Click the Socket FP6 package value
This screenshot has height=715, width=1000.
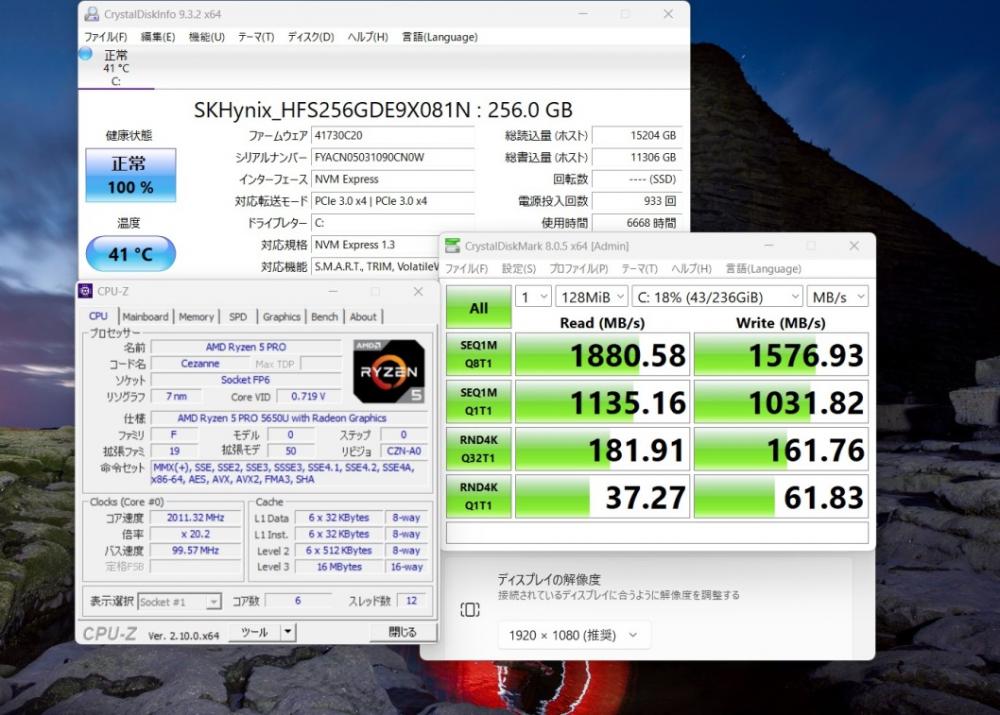246,380
